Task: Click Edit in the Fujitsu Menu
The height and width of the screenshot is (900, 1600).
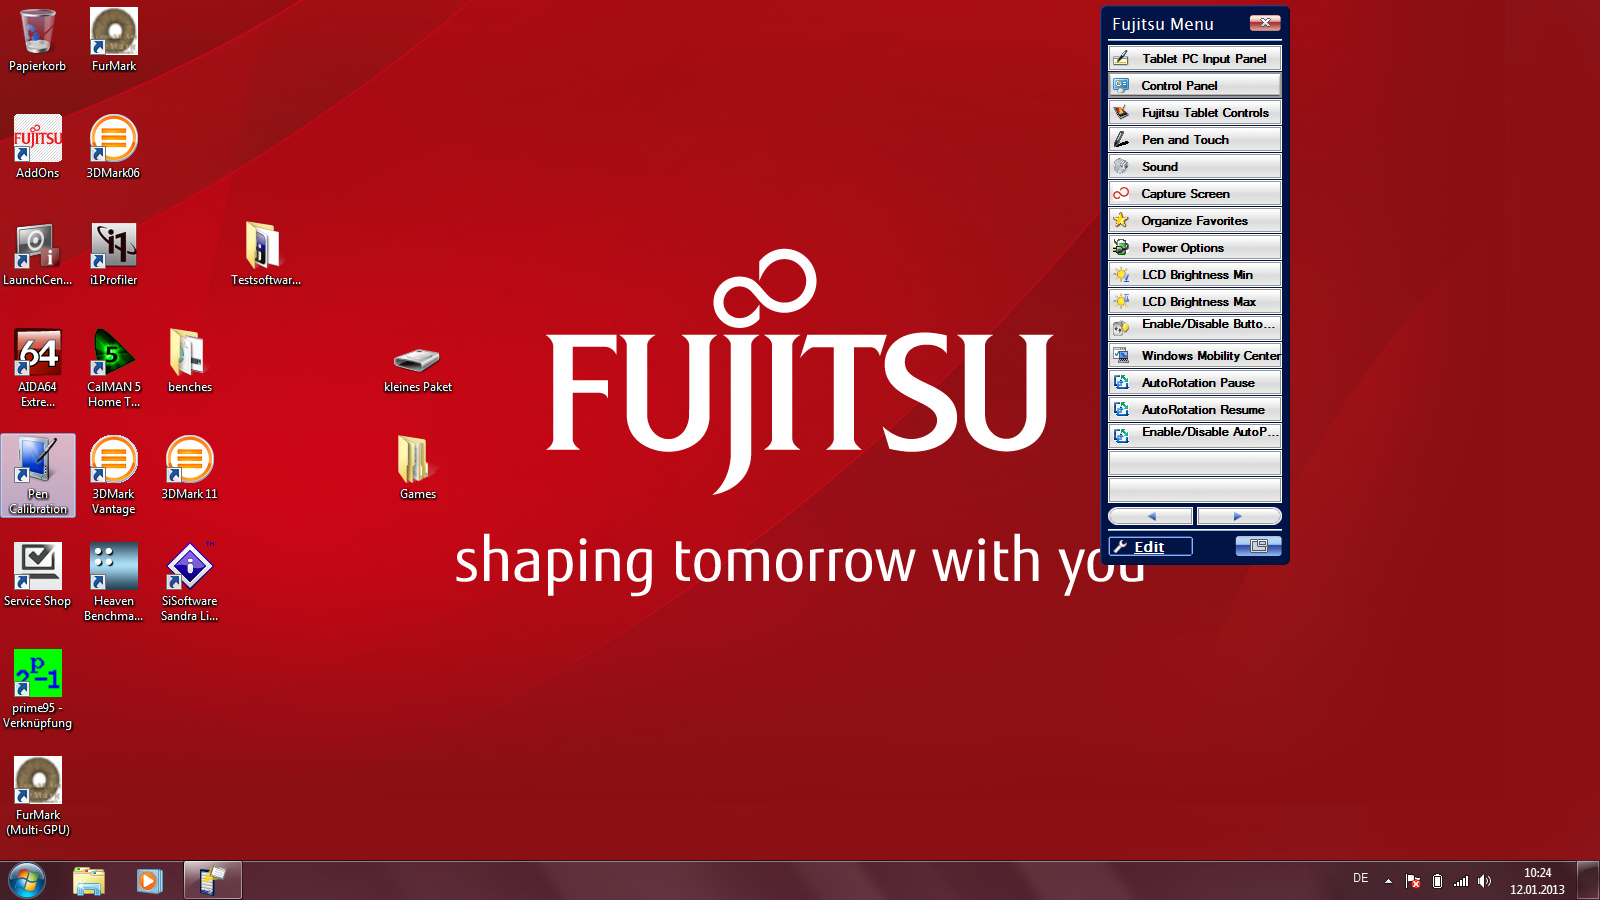Action: (1150, 546)
